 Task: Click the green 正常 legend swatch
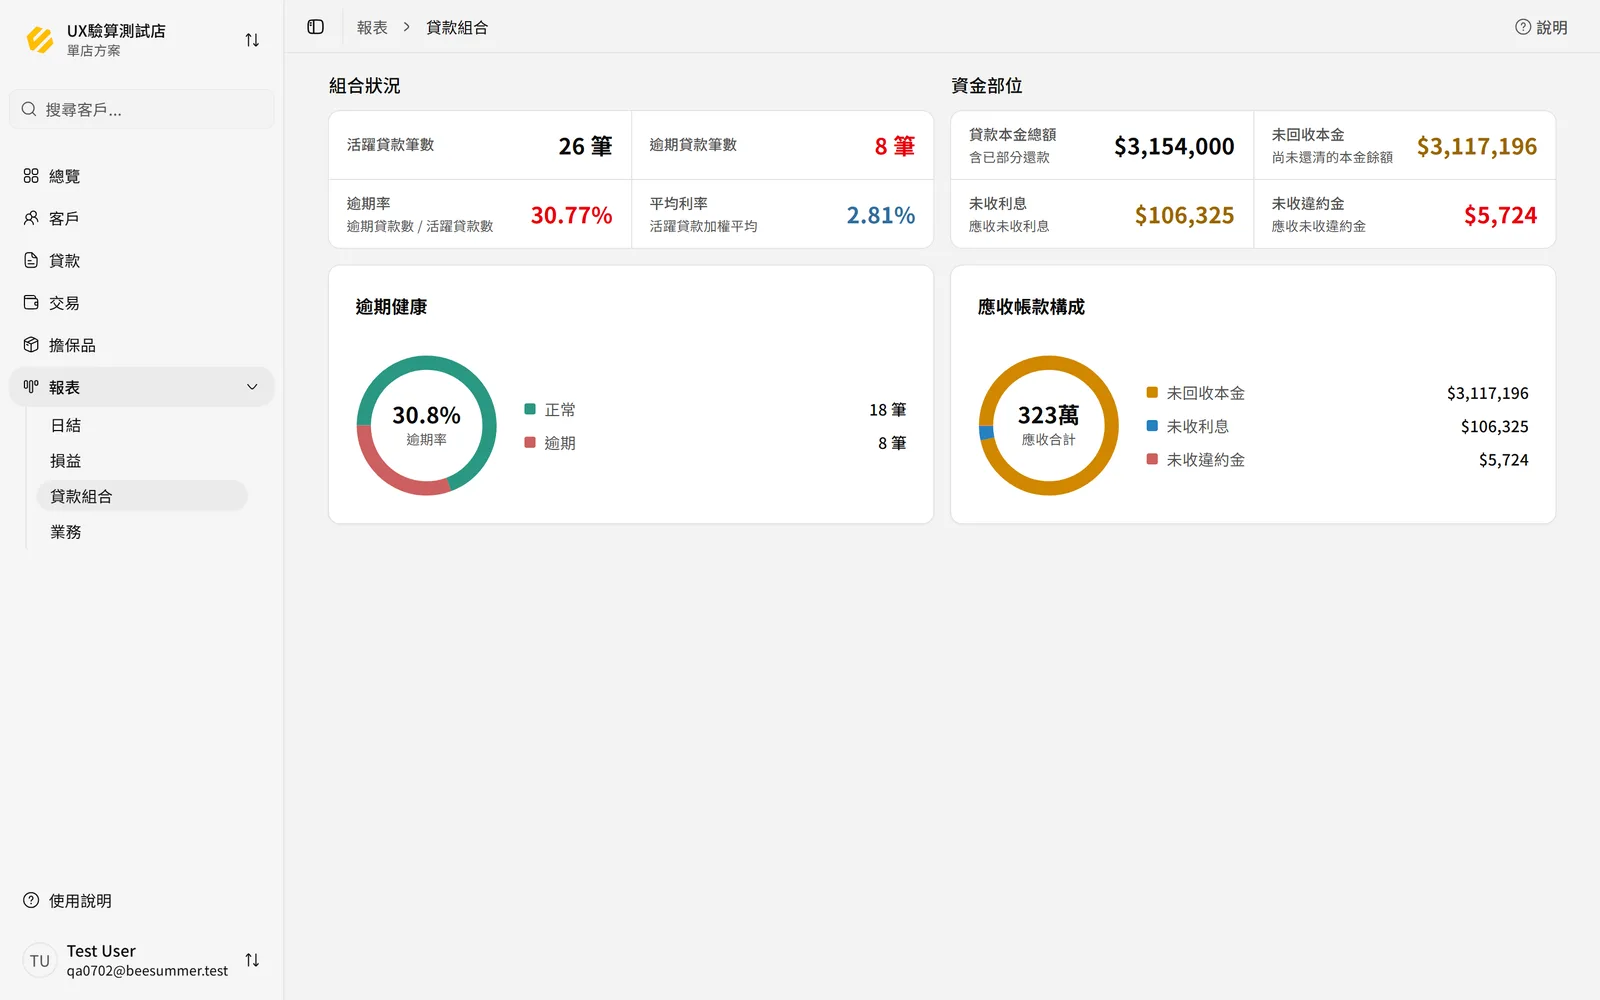(x=530, y=409)
